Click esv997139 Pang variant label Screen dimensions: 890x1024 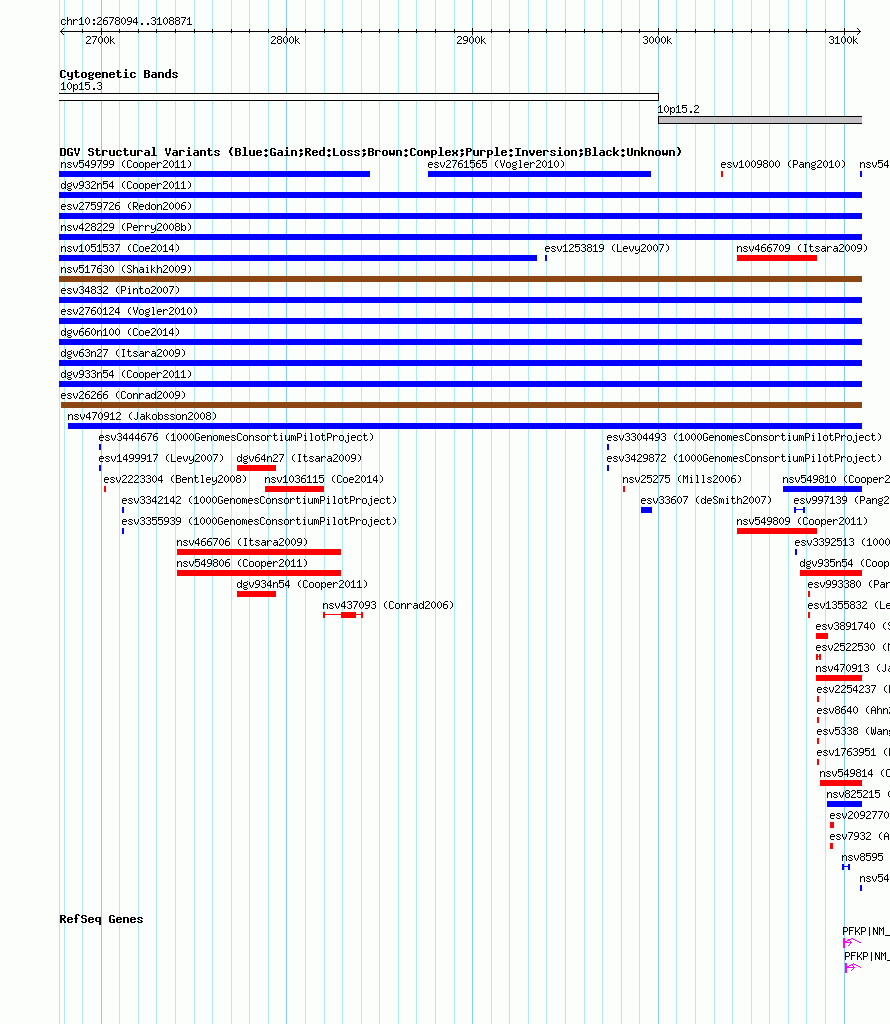(842, 500)
